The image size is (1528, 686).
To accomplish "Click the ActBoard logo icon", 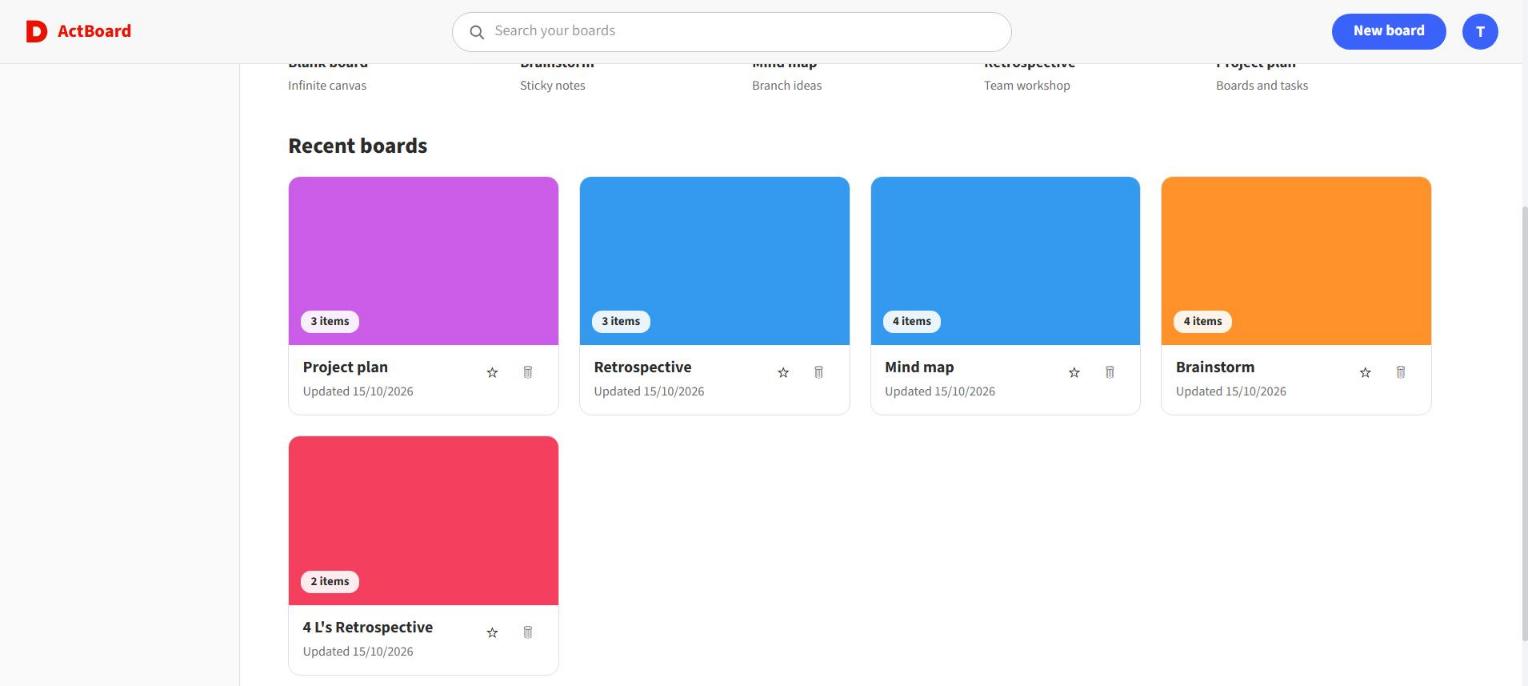I will coord(36,31).
